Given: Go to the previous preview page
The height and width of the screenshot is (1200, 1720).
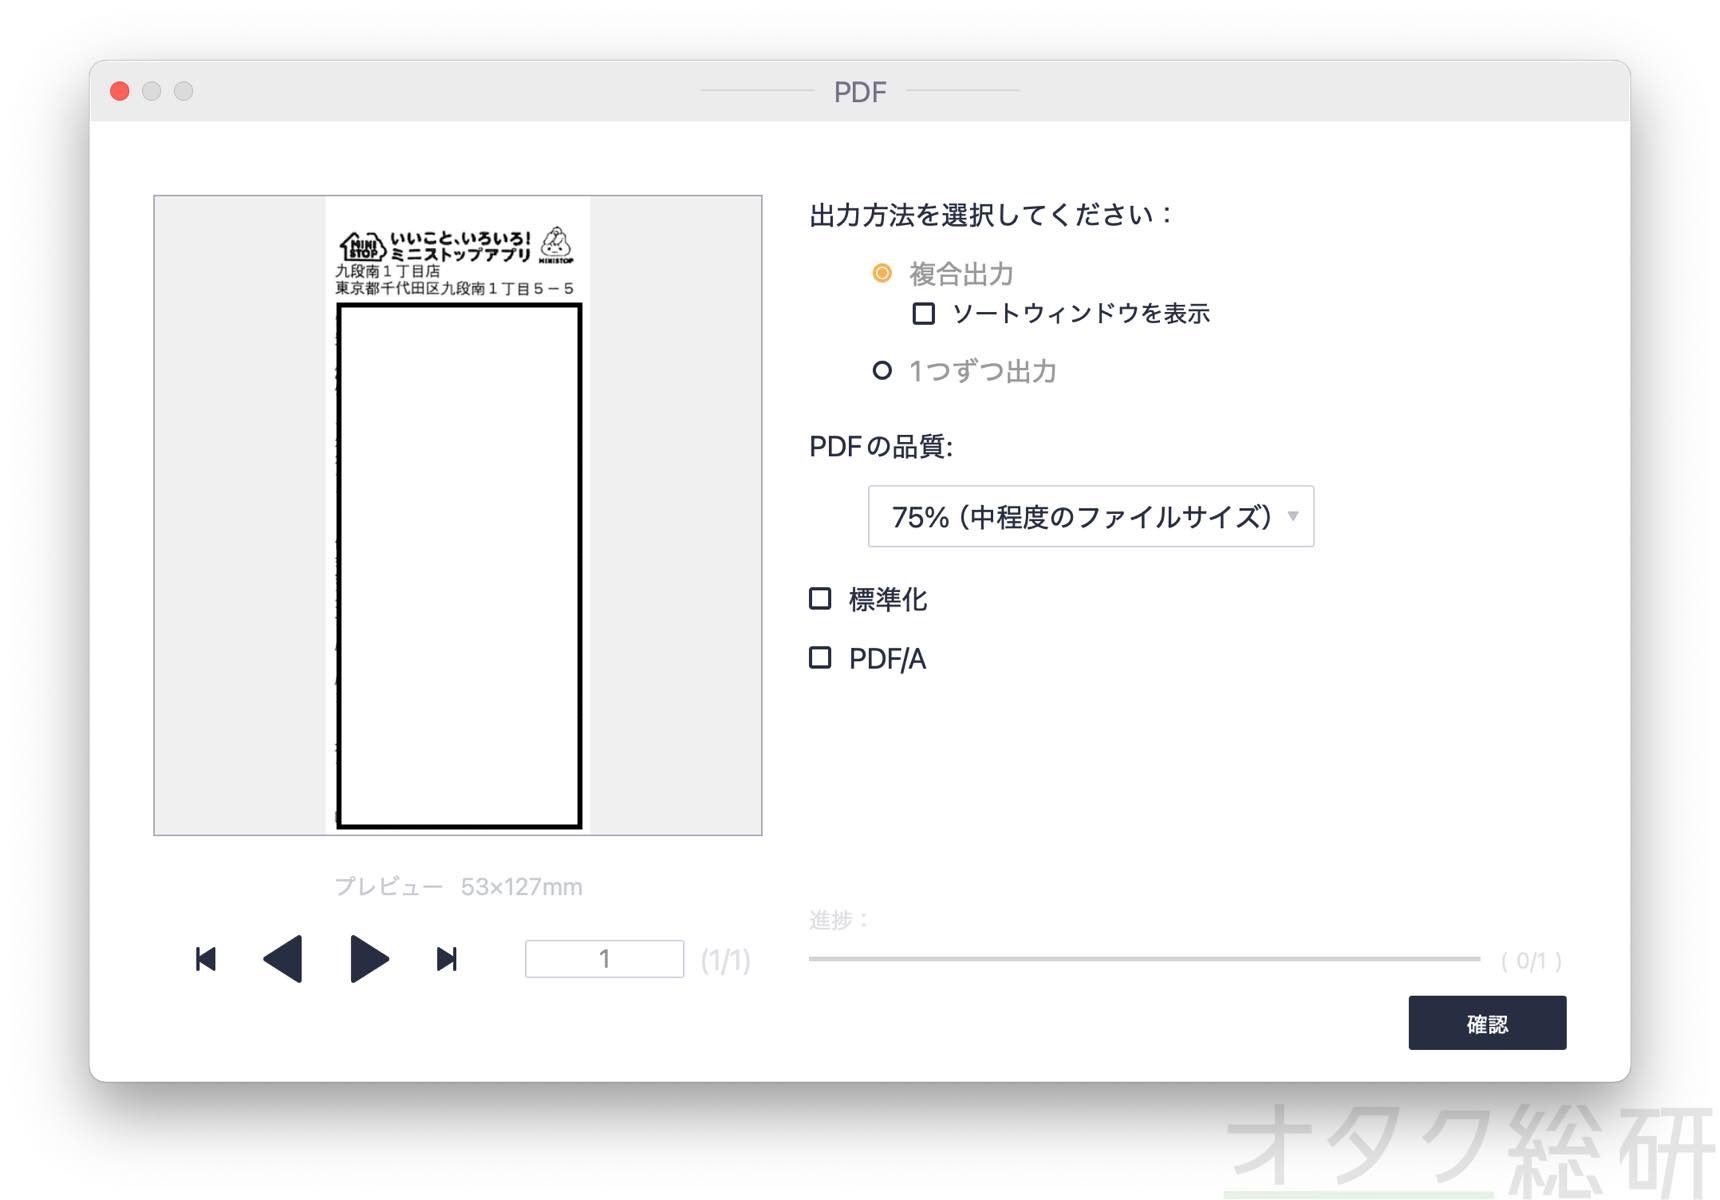Looking at the screenshot, I should [x=283, y=960].
